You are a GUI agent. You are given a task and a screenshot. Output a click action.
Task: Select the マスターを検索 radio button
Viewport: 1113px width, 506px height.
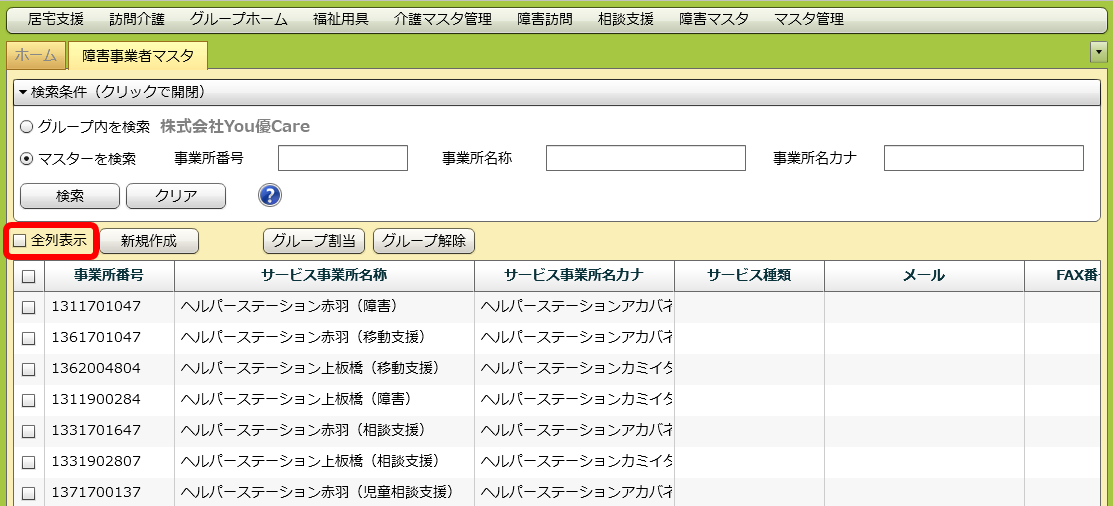(x=27, y=159)
